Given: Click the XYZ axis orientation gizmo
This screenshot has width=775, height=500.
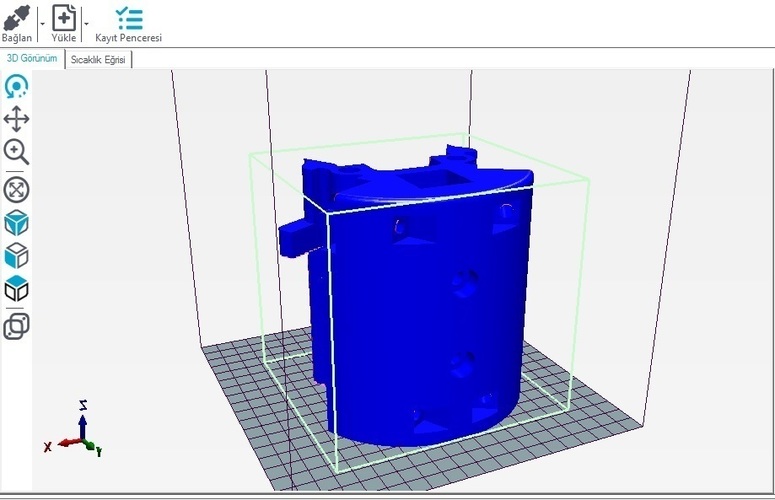Looking at the screenshot, I should (74, 429).
